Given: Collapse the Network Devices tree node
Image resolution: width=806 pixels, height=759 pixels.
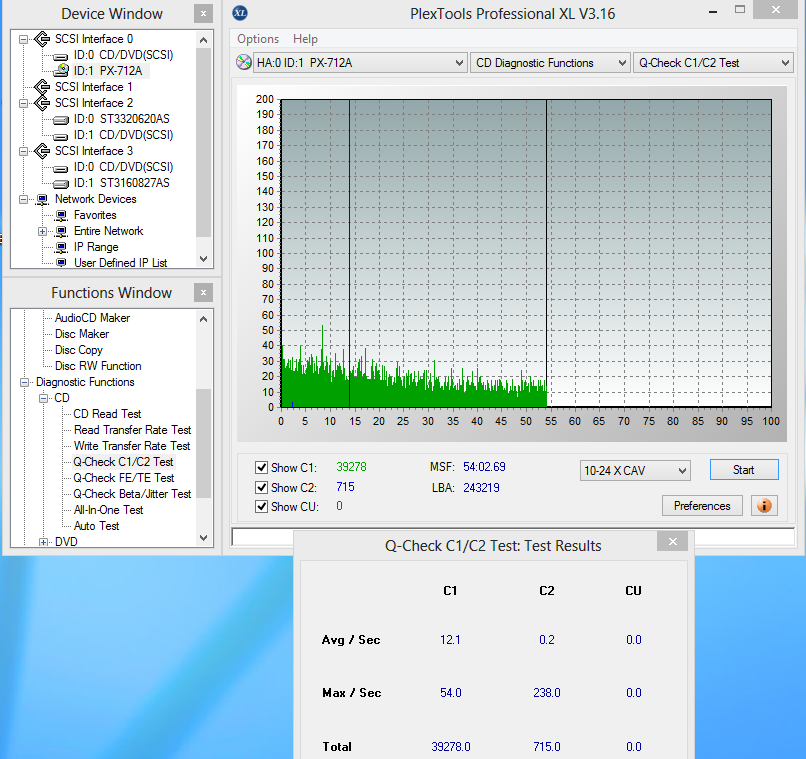Looking at the screenshot, I should (x=23, y=199).
